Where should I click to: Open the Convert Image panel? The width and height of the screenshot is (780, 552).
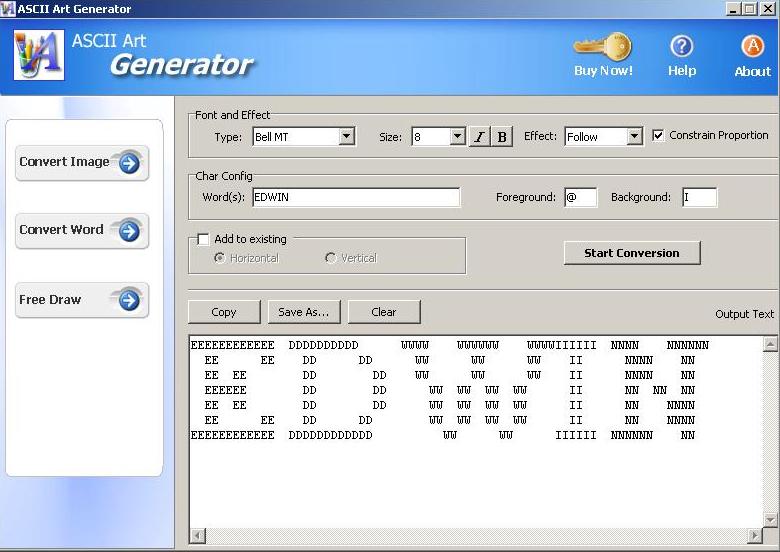pyautogui.click(x=82, y=163)
